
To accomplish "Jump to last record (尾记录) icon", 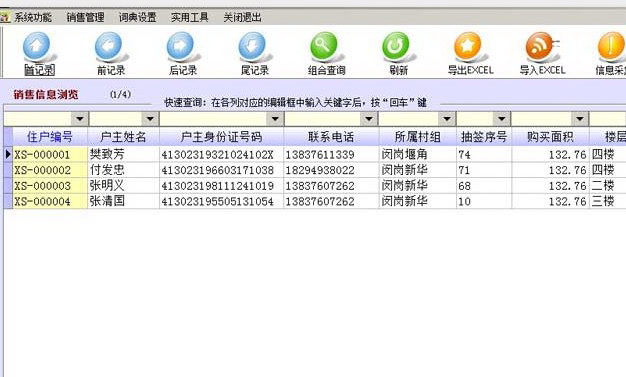I will click(x=252, y=47).
